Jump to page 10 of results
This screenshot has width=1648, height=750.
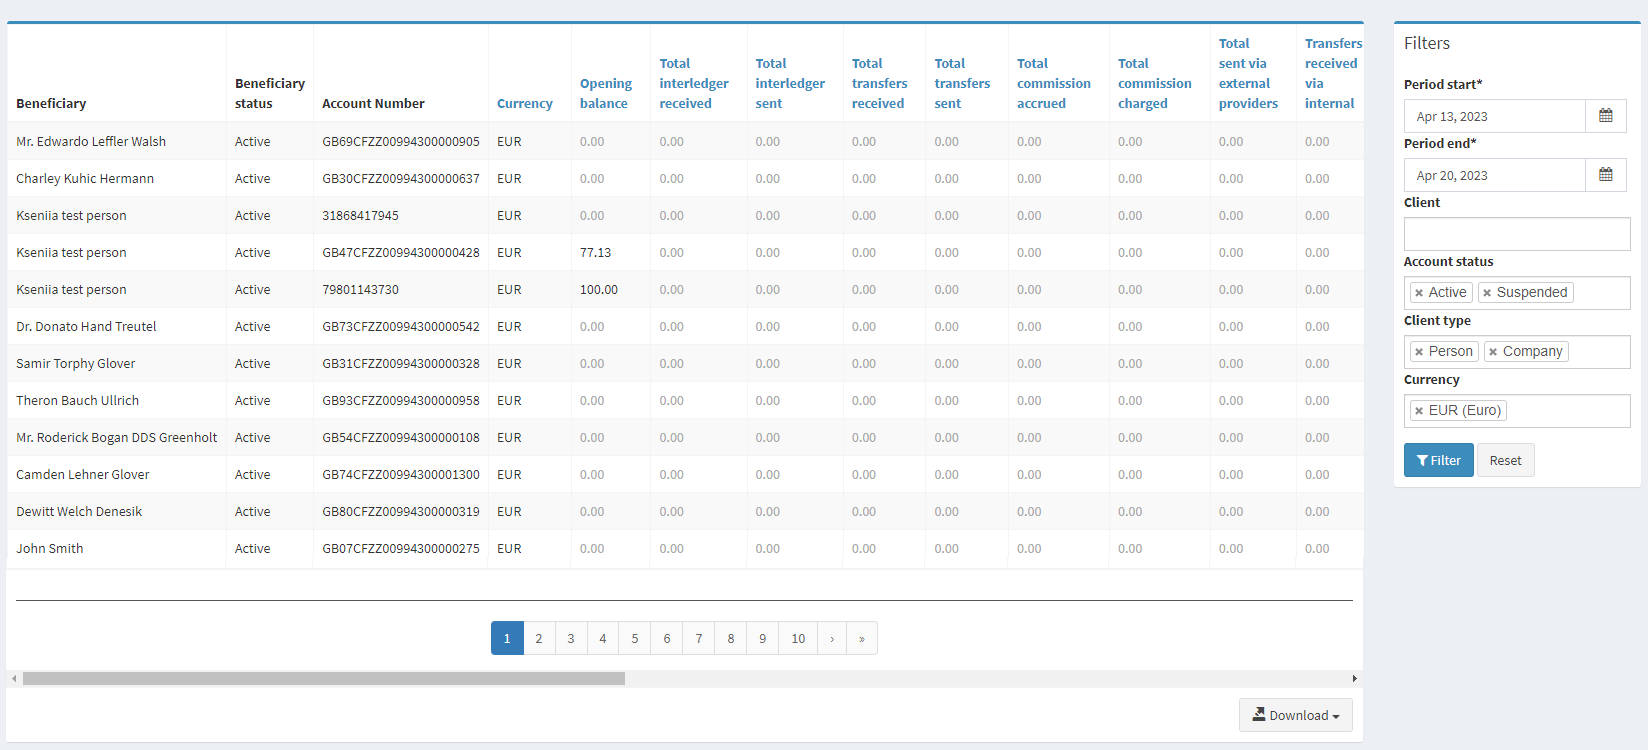(798, 638)
